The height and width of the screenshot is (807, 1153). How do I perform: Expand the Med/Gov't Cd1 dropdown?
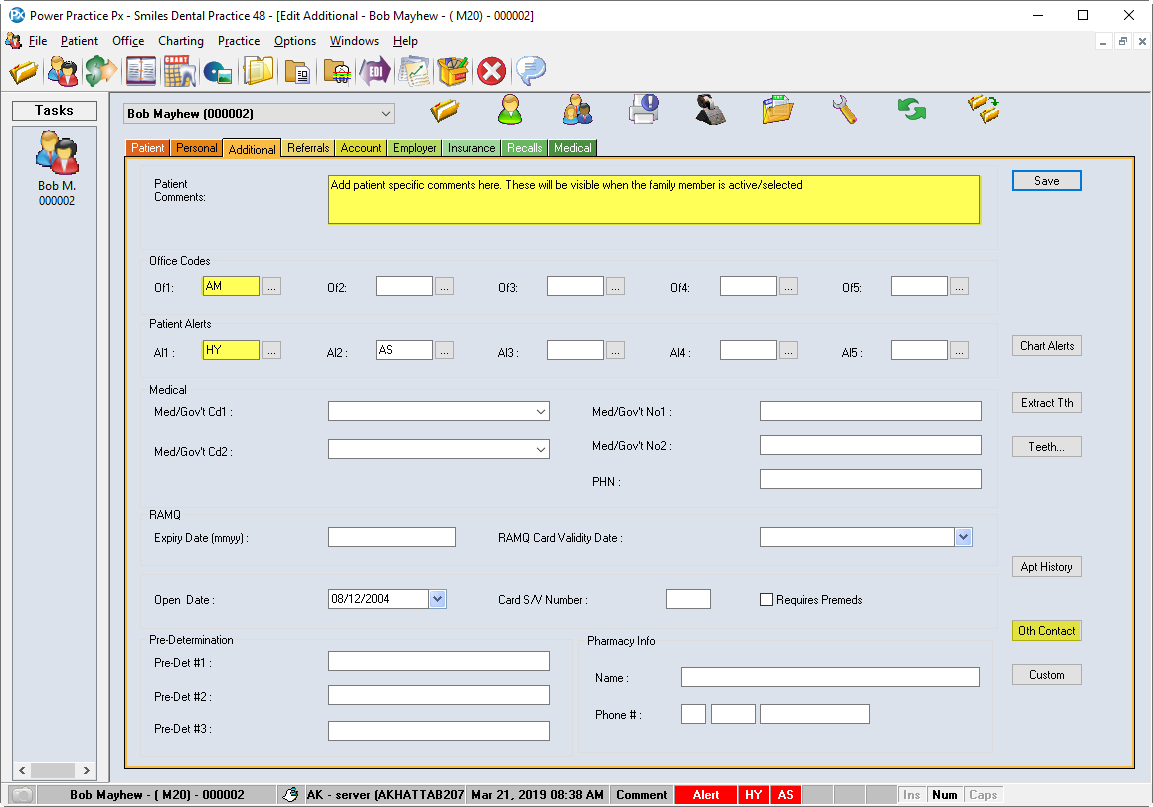tap(540, 412)
